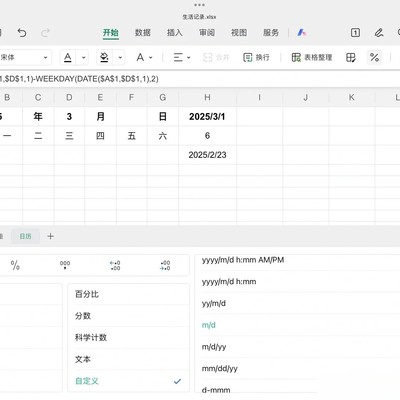This screenshot has height=400, width=400.
Task: Switch to the 服务 tab
Action: pyautogui.click(x=271, y=33)
